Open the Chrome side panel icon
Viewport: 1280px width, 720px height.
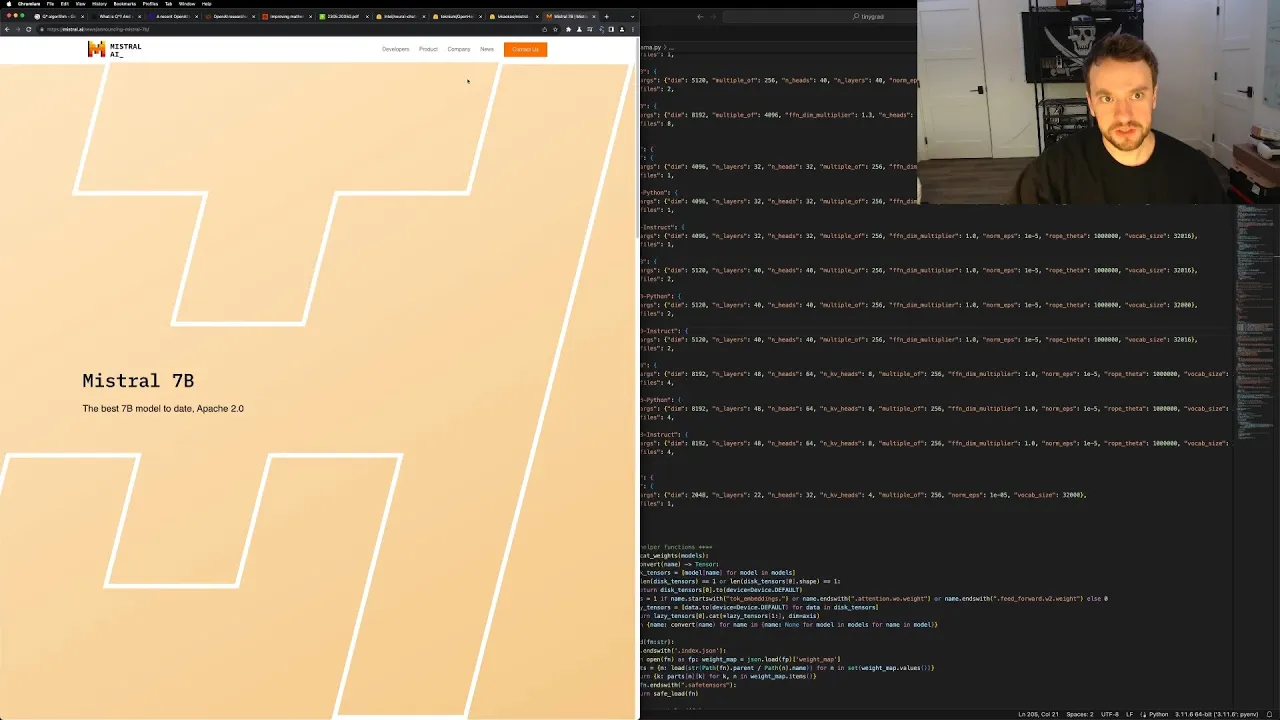611,29
